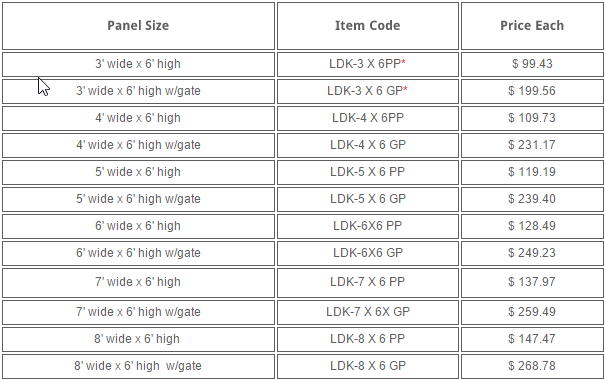Select 6' wide x 6' high w/gate cell
Image resolution: width=606 pixels, height=380 pixels.
click(138, 254)
